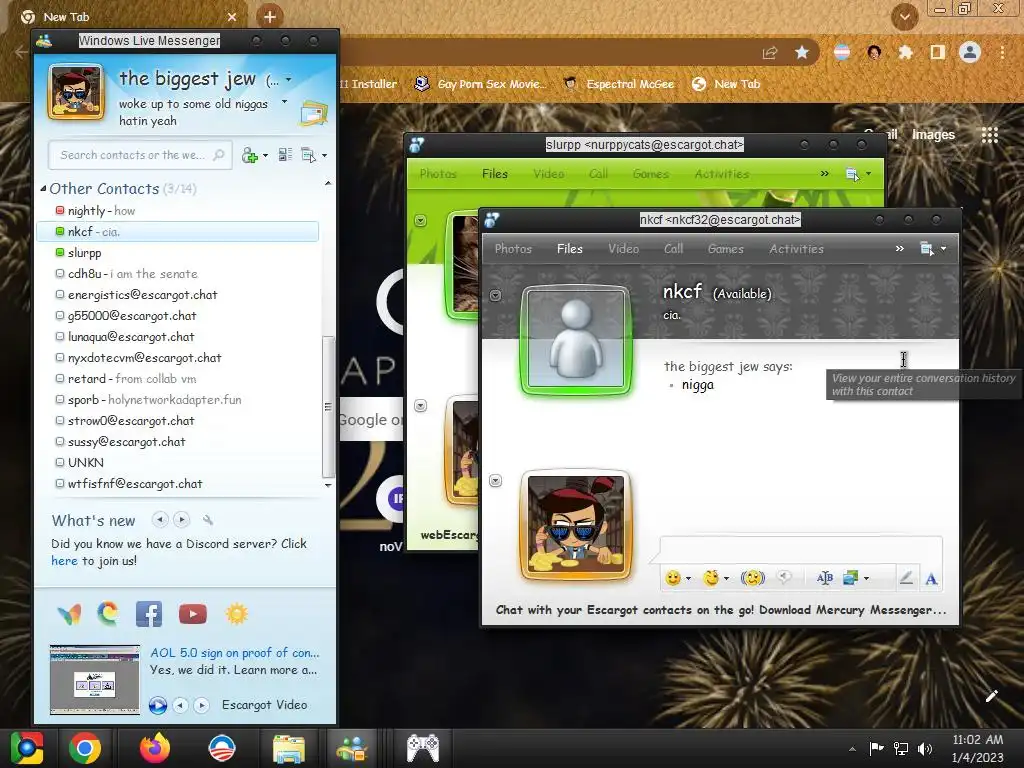Click the MSN butterfly icon in bottom bar
Screen dimensions: 1024x768
(x=69, y=614)
